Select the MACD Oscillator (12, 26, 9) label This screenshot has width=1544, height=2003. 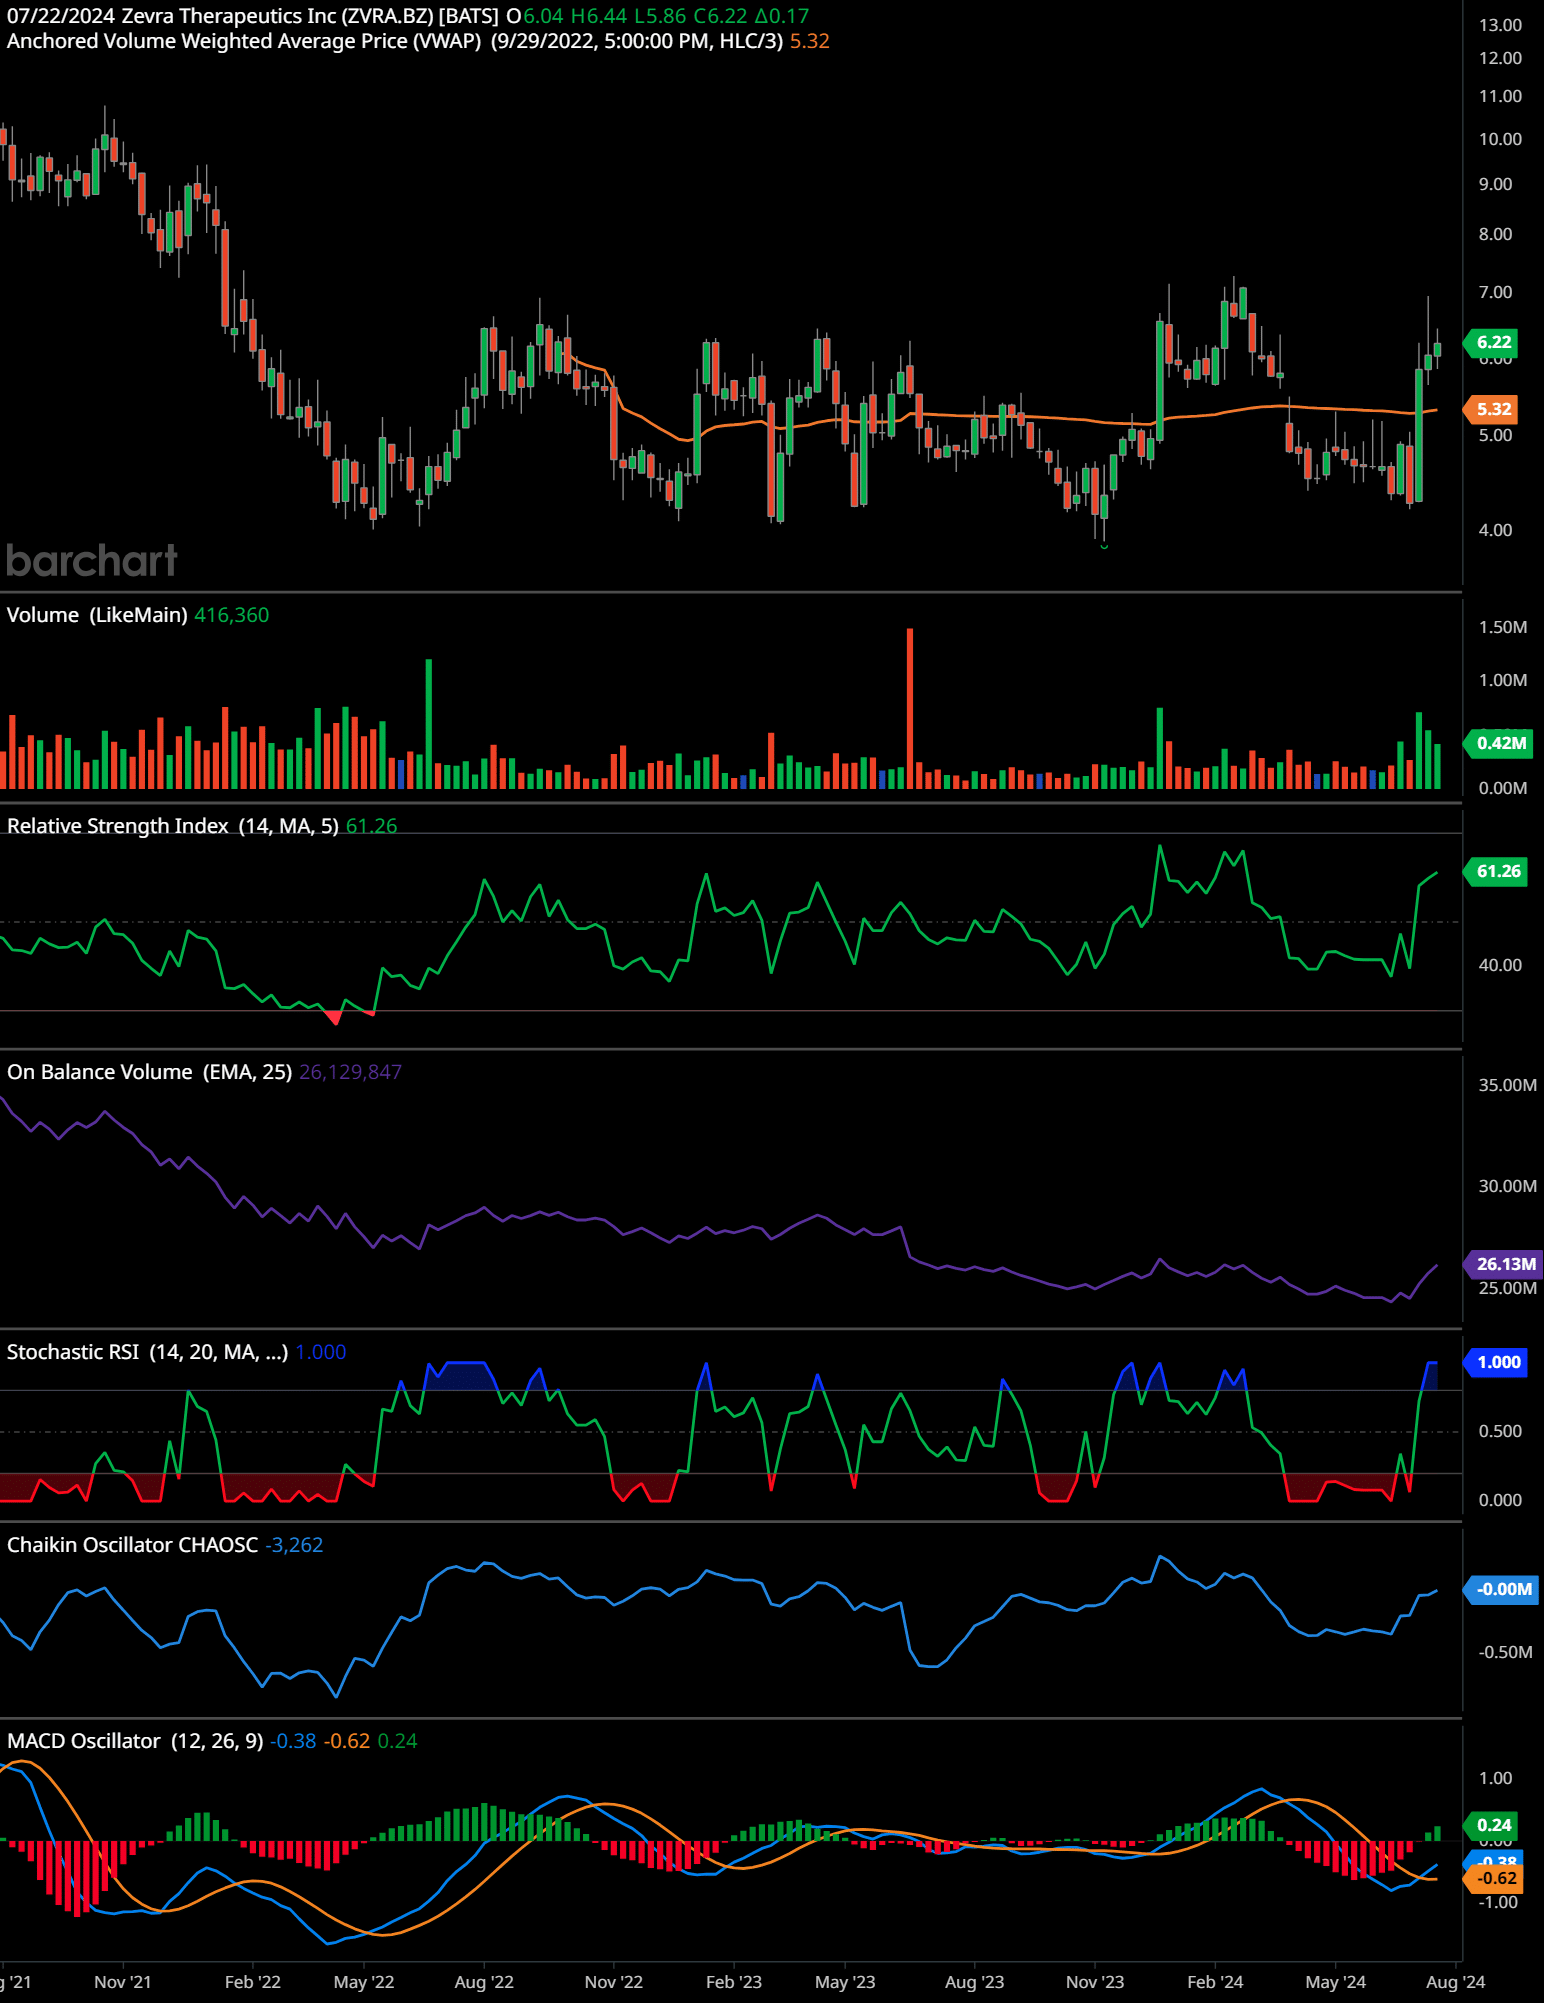pyautogui.click(x=135, y=1741)
